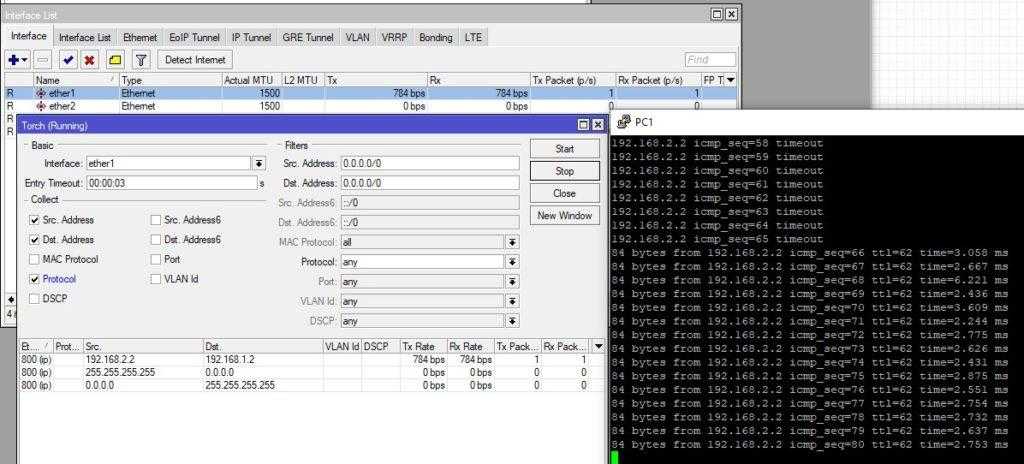Open the funnel Filter icon
The height and width of the screenshot is (464, 1024).
(141, 60)
